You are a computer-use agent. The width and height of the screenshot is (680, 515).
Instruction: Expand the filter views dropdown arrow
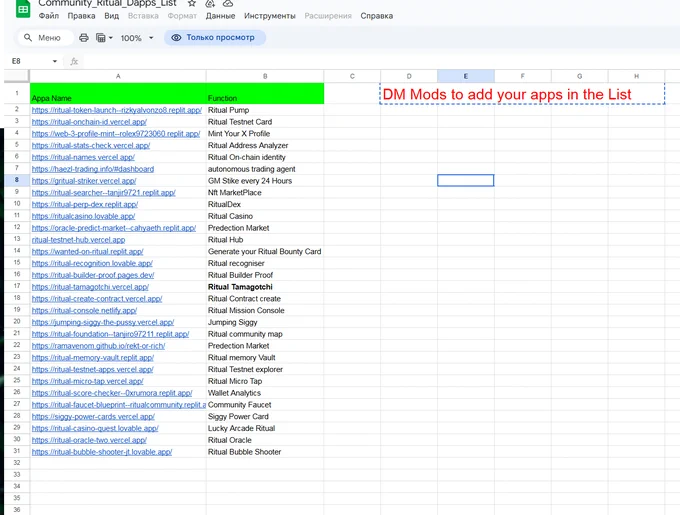click(111, 38)
